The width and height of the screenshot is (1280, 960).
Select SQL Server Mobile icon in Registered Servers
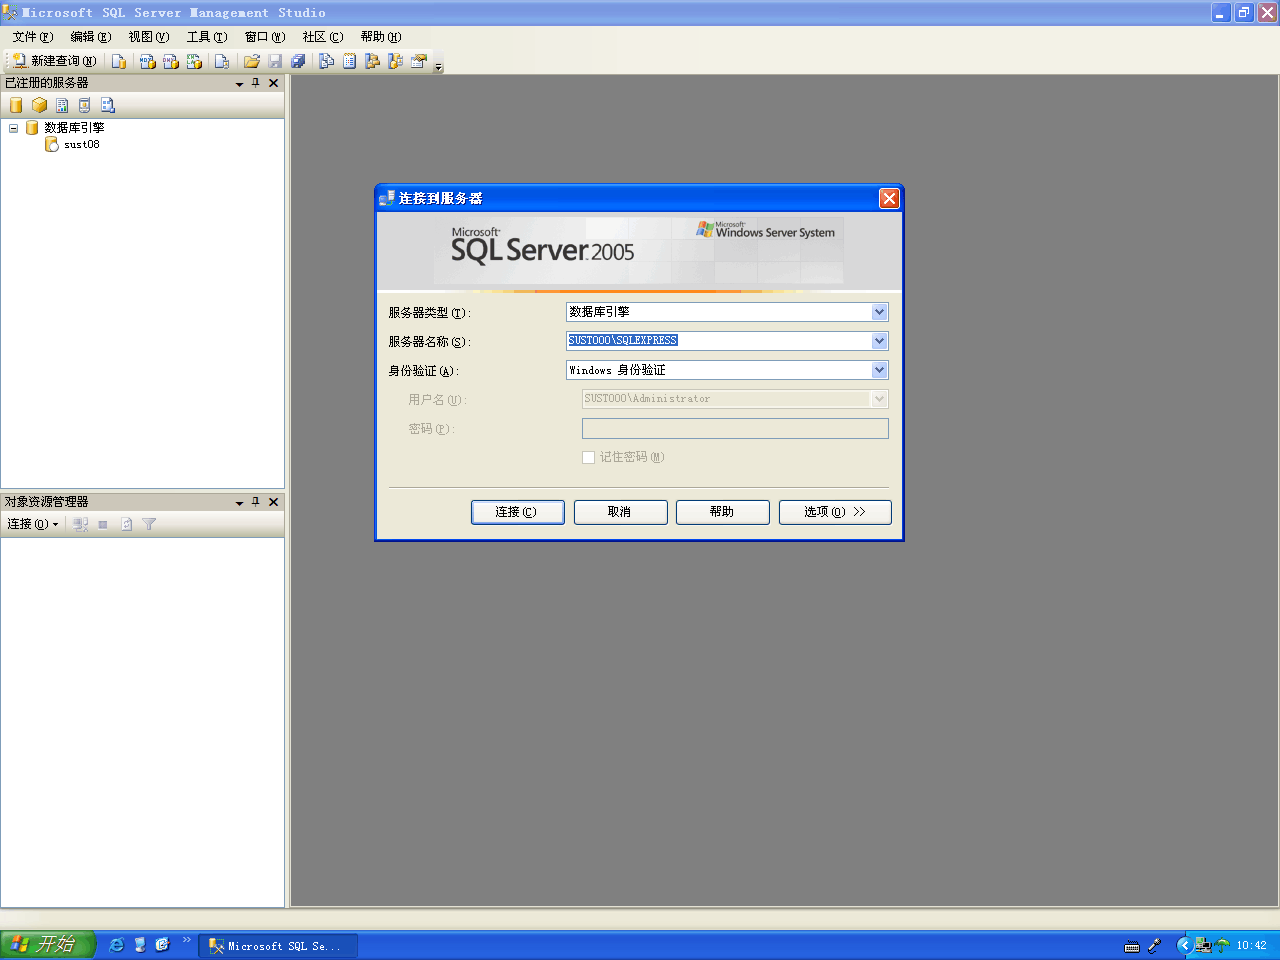[85, 105]
